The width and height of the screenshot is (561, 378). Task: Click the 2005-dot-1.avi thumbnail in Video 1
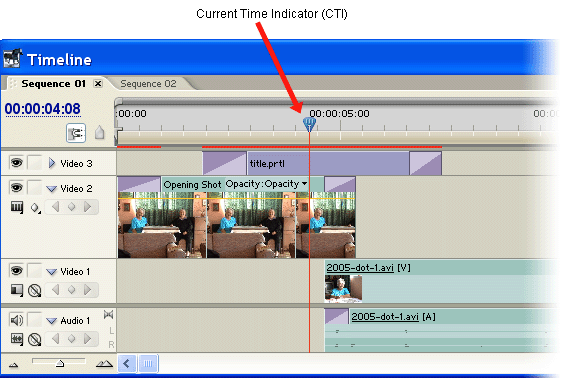coord(343,288)
